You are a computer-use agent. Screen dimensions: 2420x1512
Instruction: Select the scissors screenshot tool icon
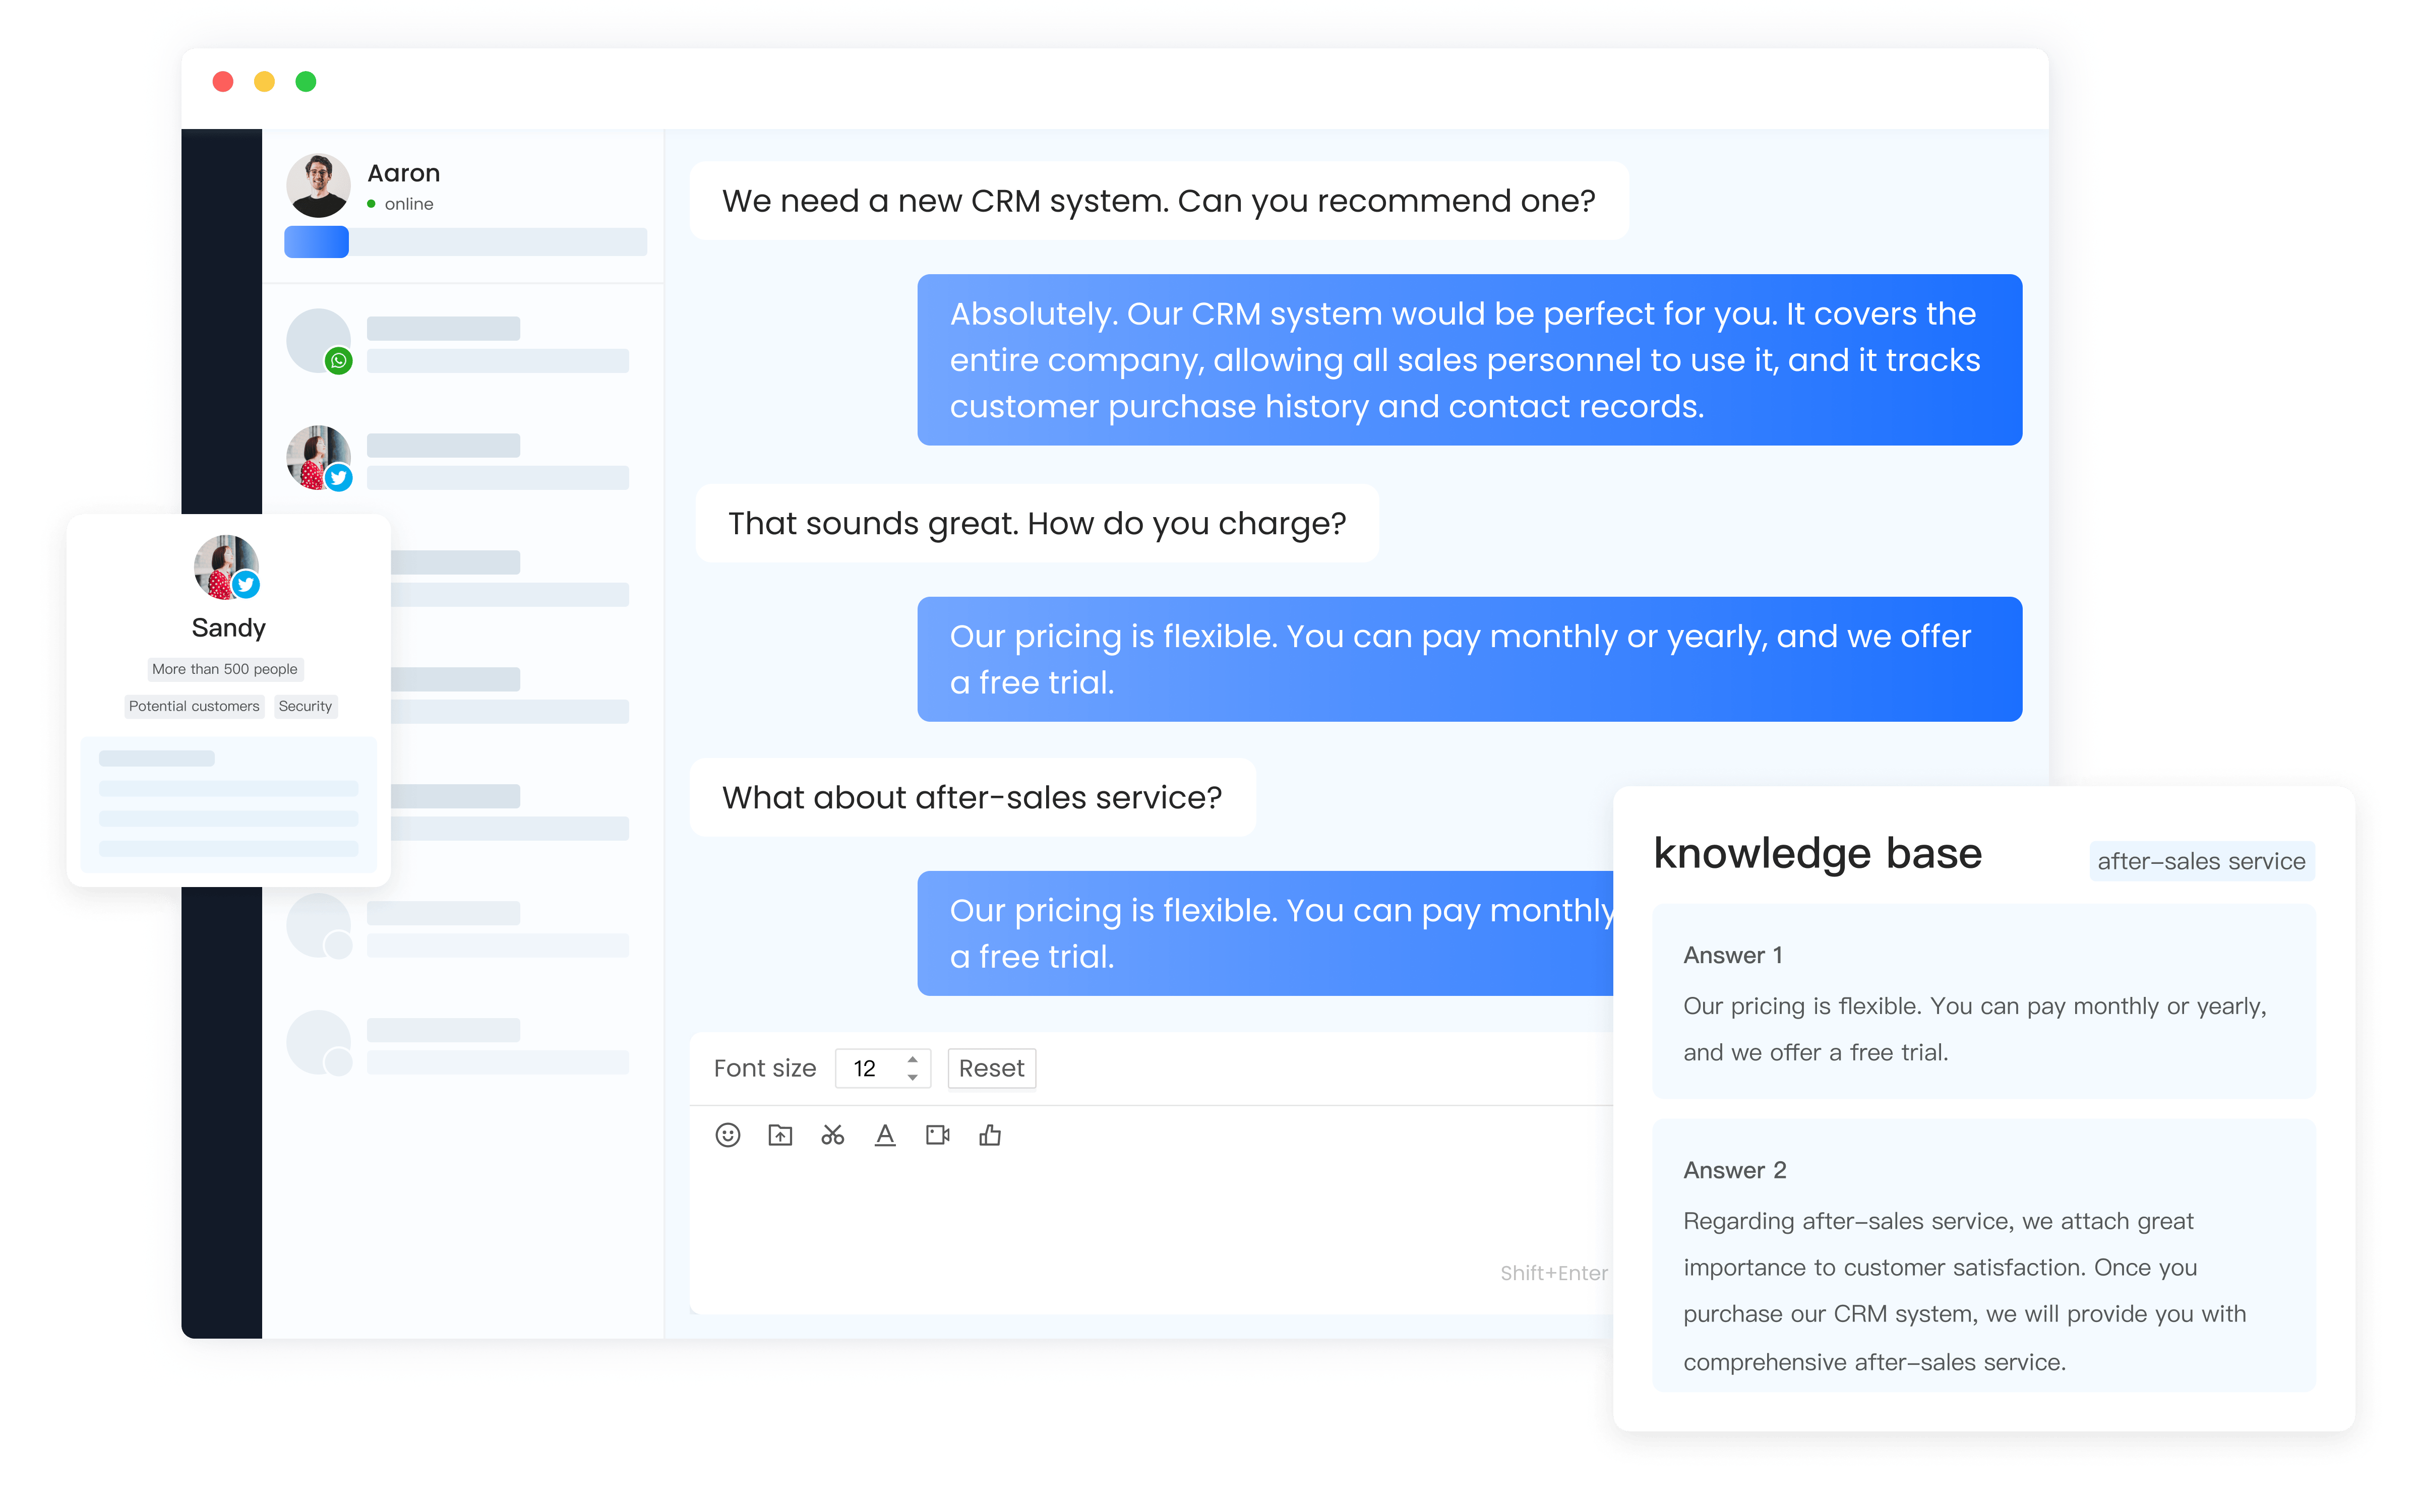[x=833, y=1135]
